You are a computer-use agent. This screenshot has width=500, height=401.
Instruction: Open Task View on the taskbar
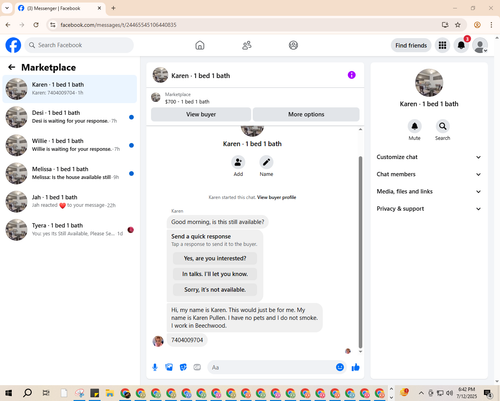pyautogui.click(x=46, y=393)
